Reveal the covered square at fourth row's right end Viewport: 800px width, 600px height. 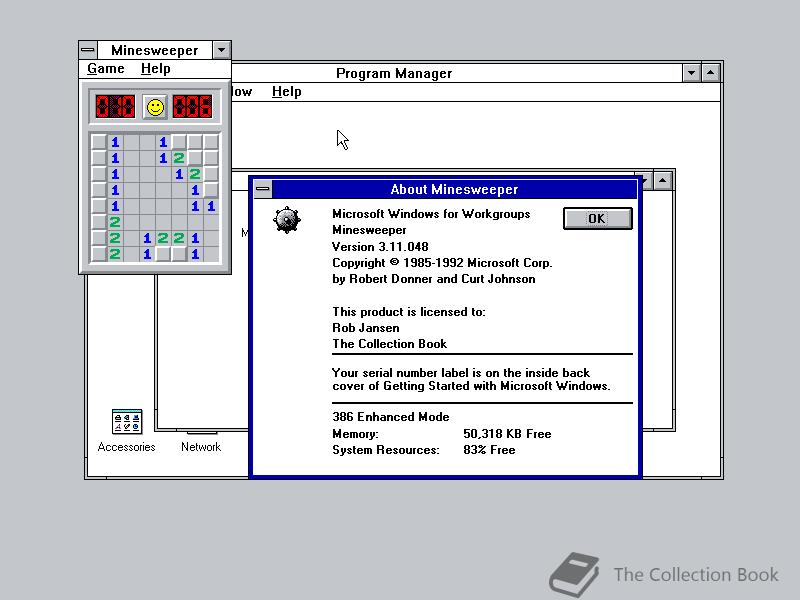point(211,190)
